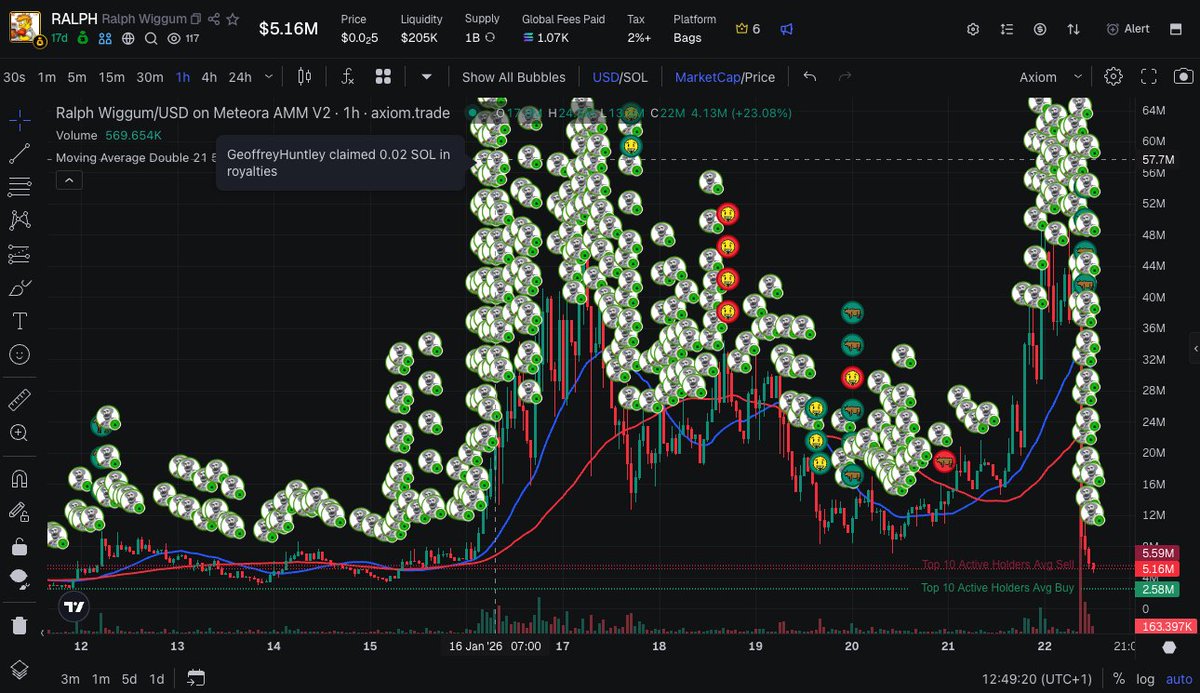Switch to the 30s timeframe
This screenshot has height=693, width=1200.
[14, 77]
